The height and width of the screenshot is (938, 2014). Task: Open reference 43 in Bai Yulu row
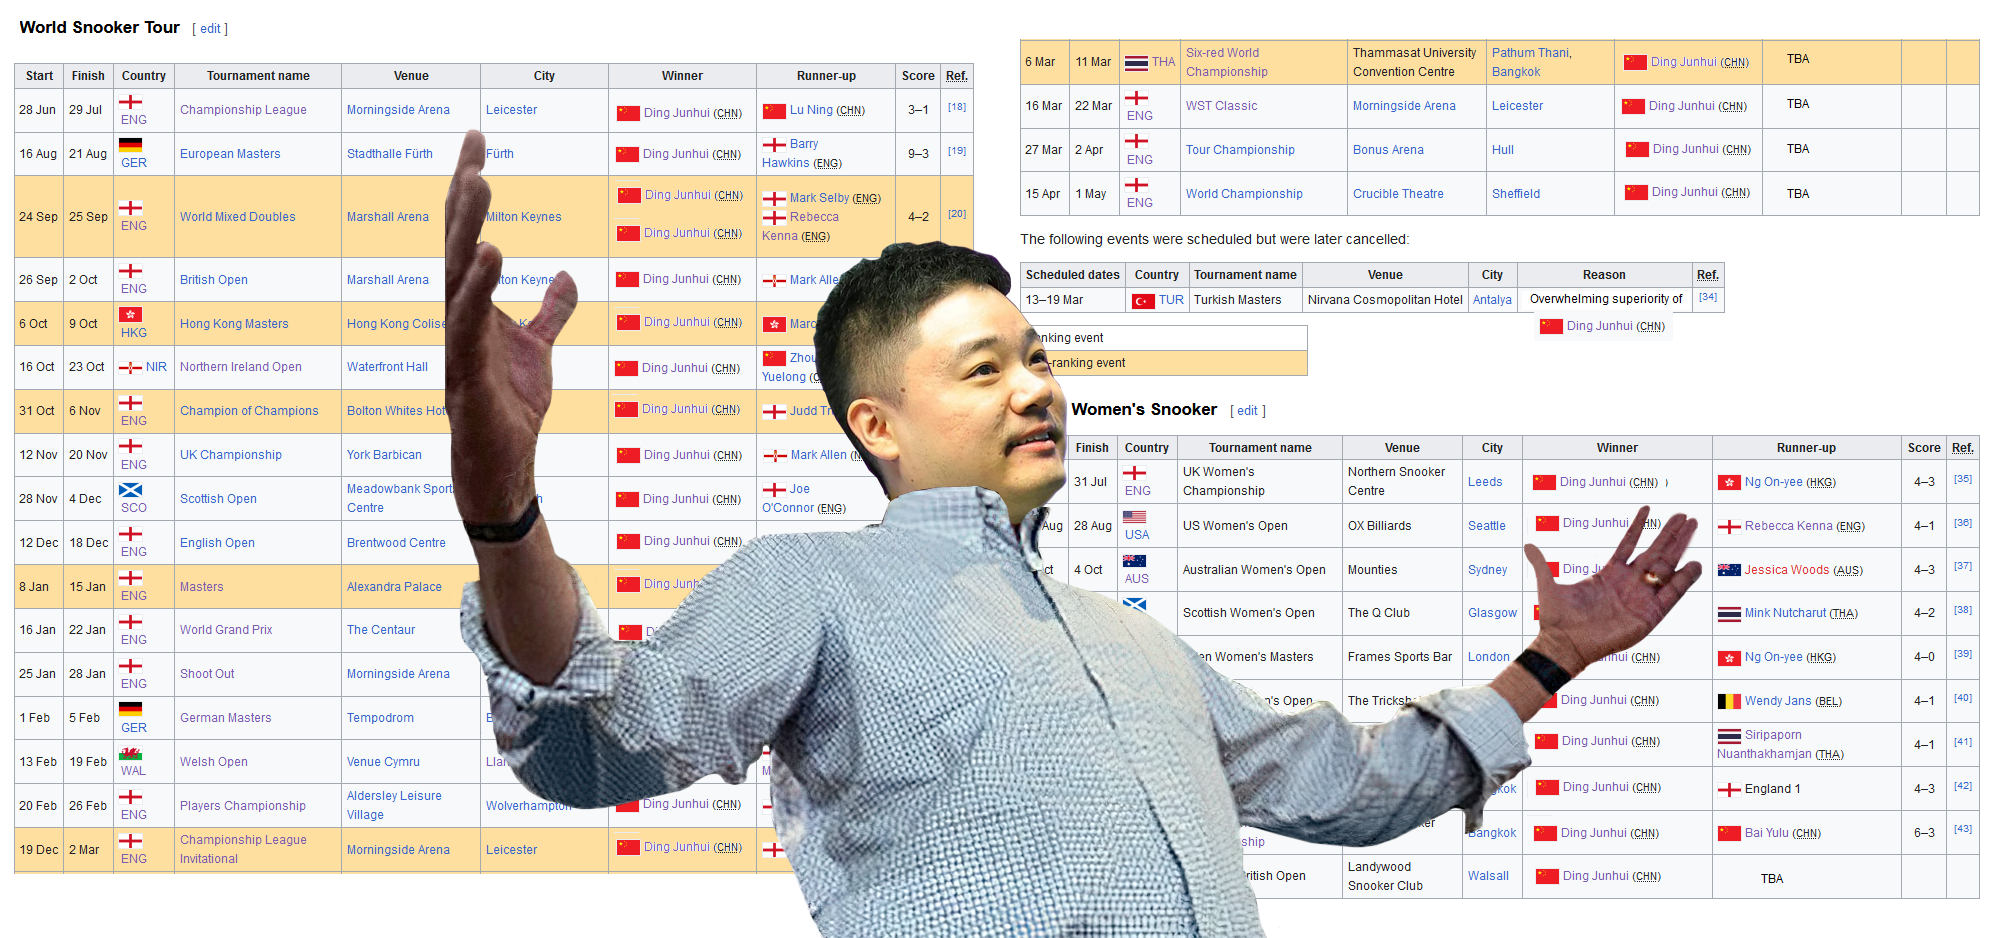click(1963, 829)
